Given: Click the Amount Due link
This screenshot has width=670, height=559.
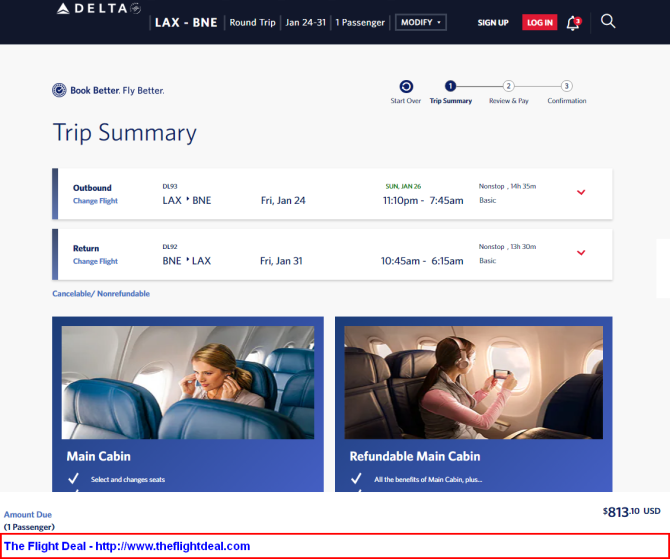Looking at the screenshot, I should (x=28, y=515).
